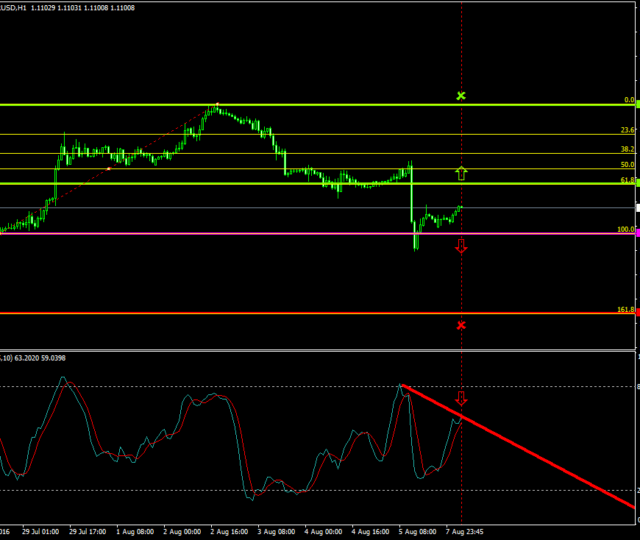The height and width of the screenshot is (540, 640).
Task: Click the green price marker at 0.0 level
Action: (x=637, y=105)
